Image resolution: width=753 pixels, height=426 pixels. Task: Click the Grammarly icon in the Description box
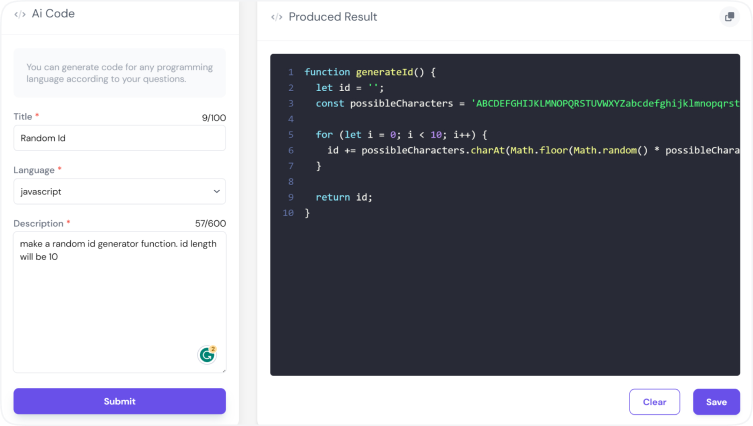(208, 354)
